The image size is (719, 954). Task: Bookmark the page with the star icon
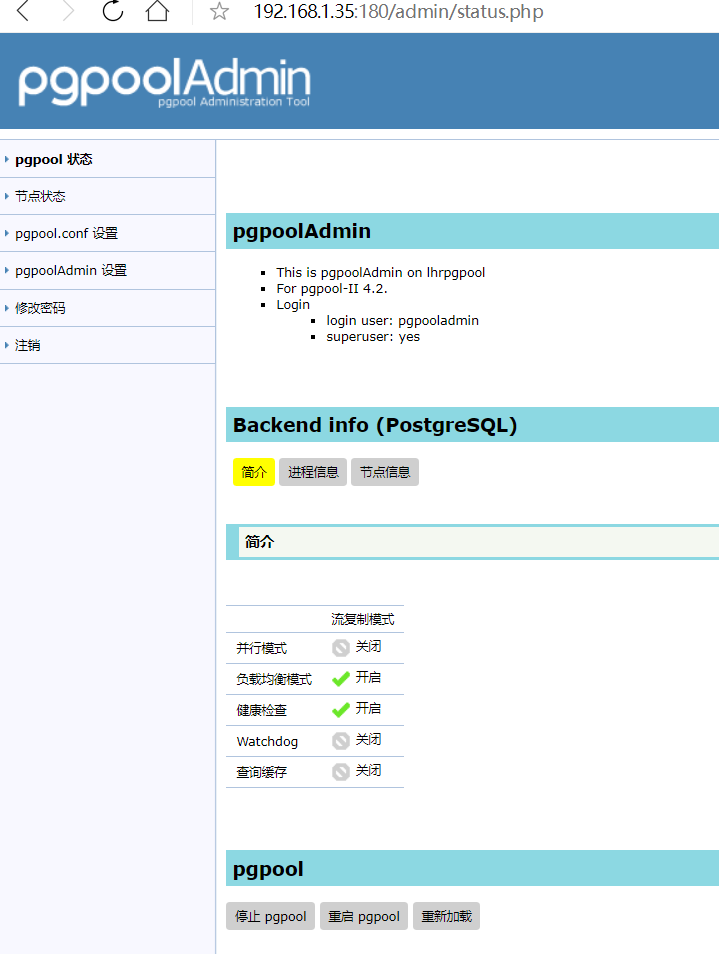coord(219,11)
